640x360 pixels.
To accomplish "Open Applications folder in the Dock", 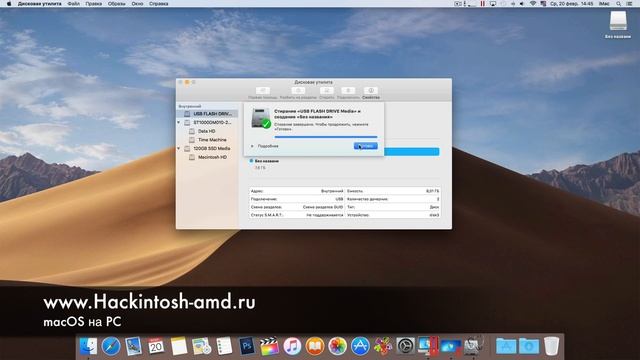I will [x=506, y=346].
